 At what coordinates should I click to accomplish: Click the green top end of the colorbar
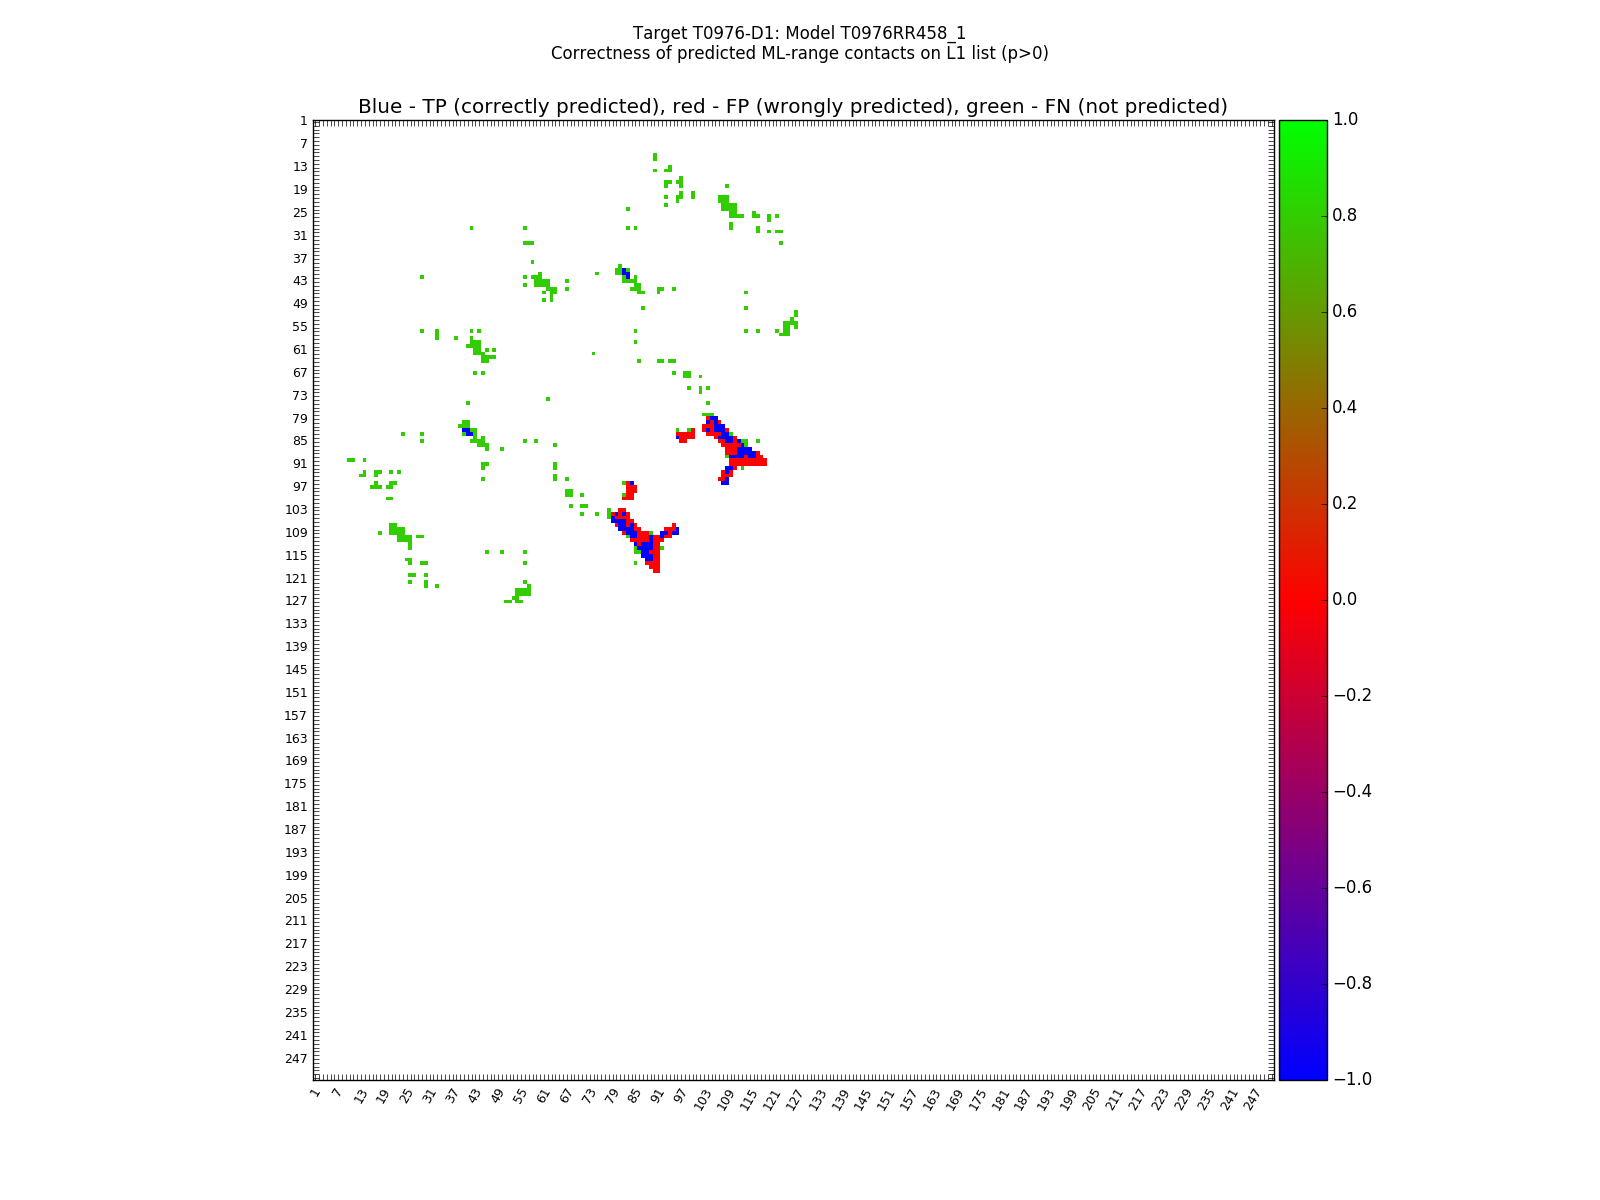click(x=1303, y=126)
